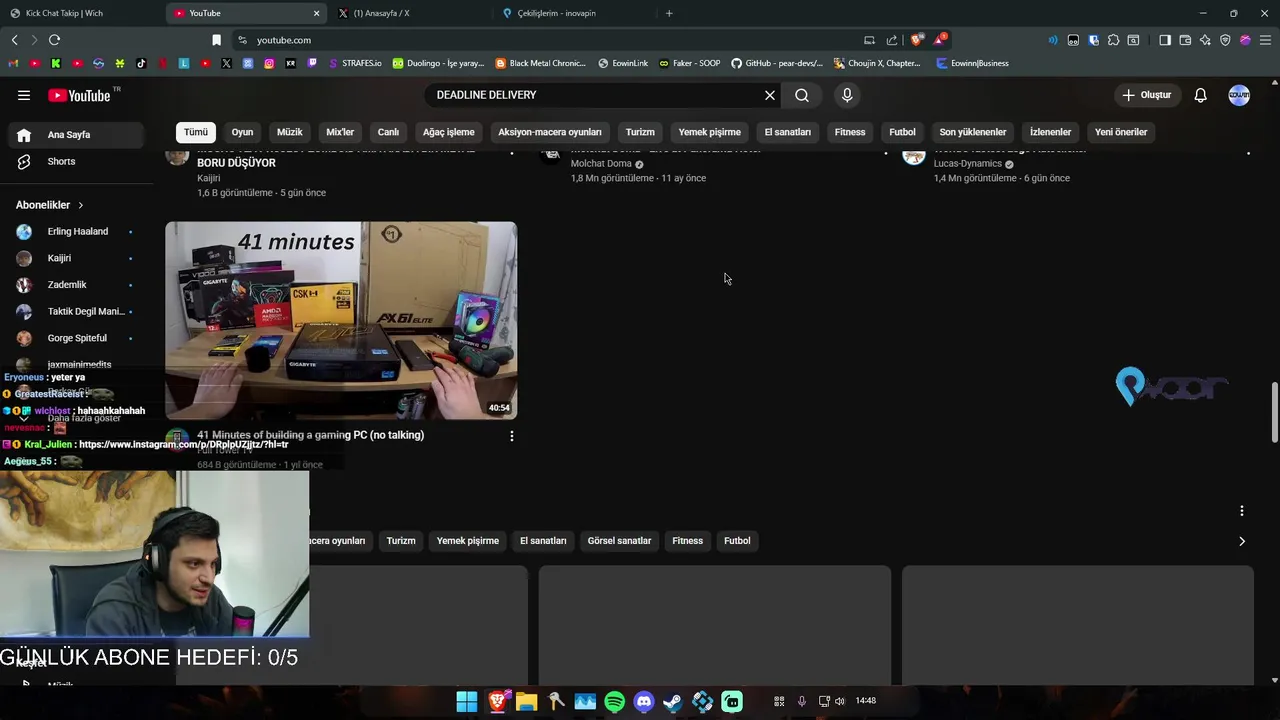
Task: Expand the Abonelikler section arrow
Action: [81, 205]
